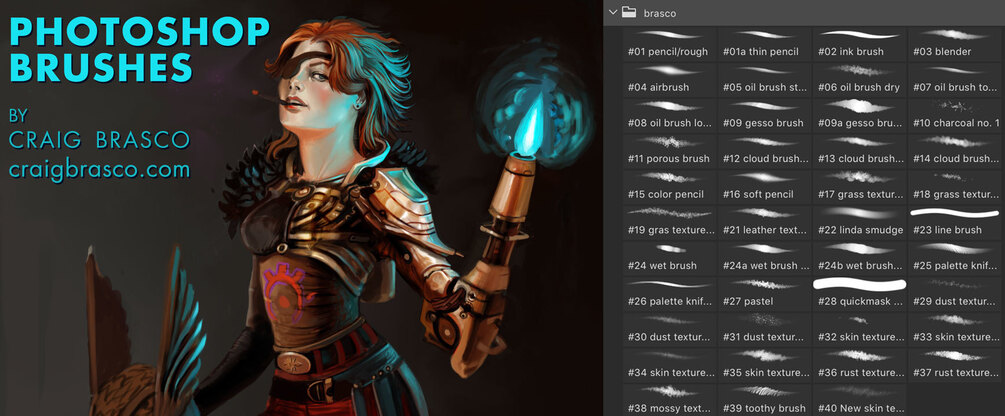
Task: Pick the #22 linda smudge brush
Action: tap(860, 222)
